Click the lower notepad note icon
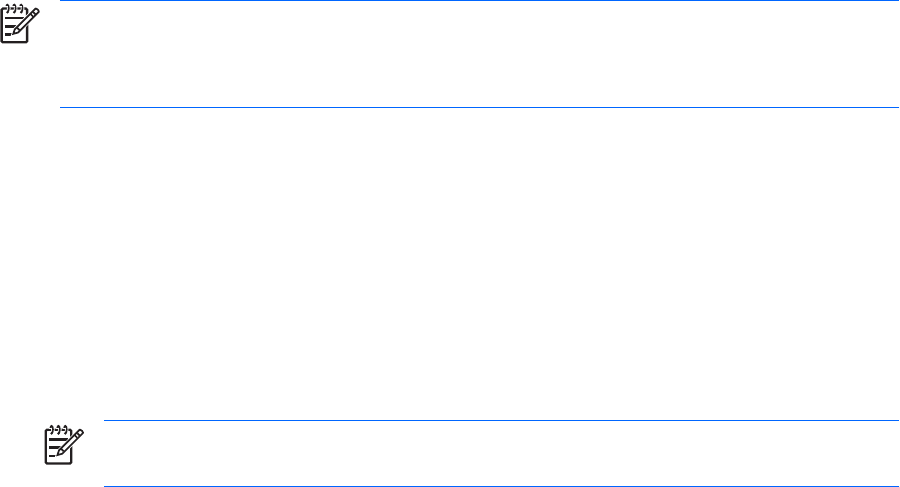The width and height of the screenshot is (900, 487). coord(63,444)
